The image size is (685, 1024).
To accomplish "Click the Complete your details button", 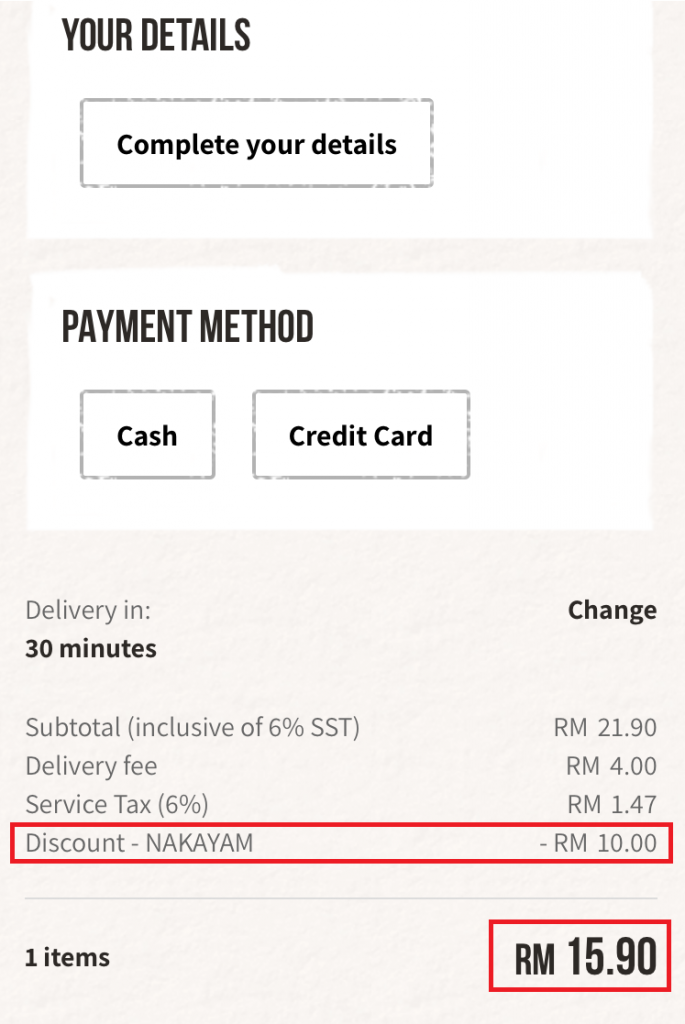I will tap(256, 143).
